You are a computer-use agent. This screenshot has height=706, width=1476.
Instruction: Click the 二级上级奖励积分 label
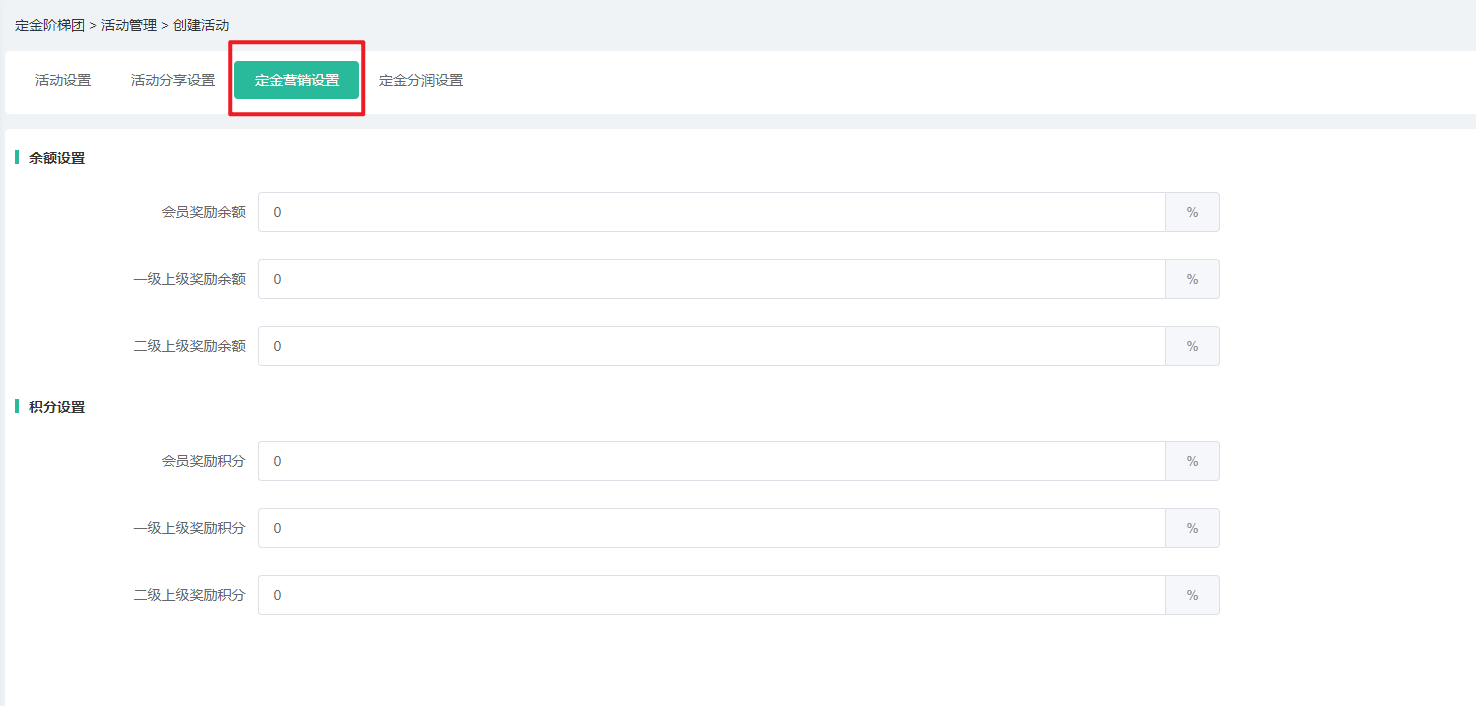190,595
